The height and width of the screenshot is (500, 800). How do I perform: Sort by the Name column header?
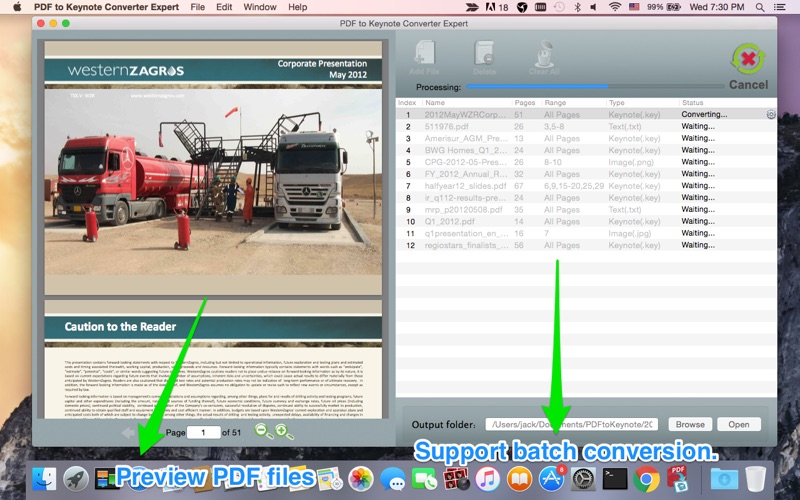coord(435,103)
